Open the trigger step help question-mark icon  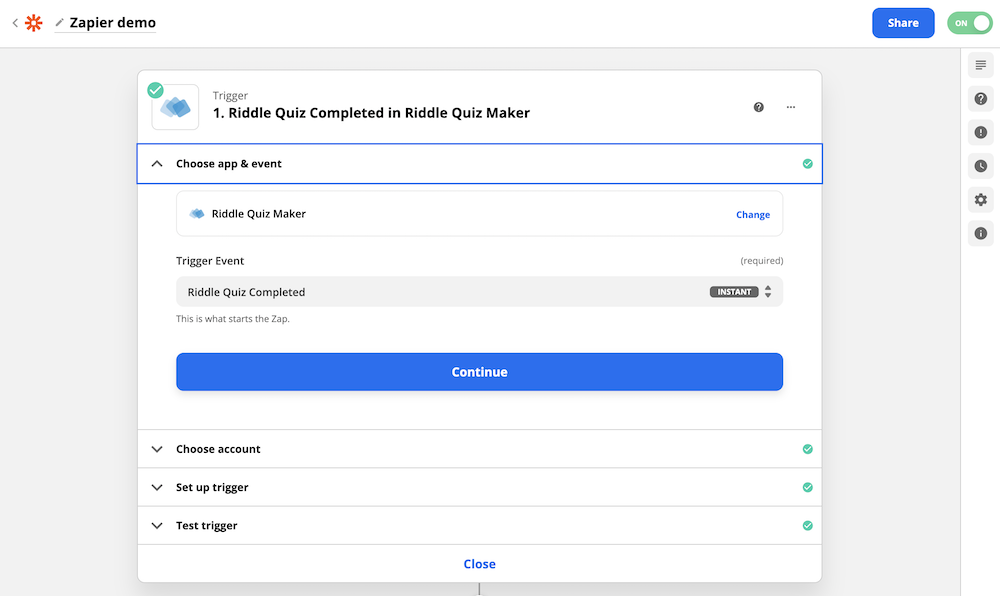coord(758,107)
